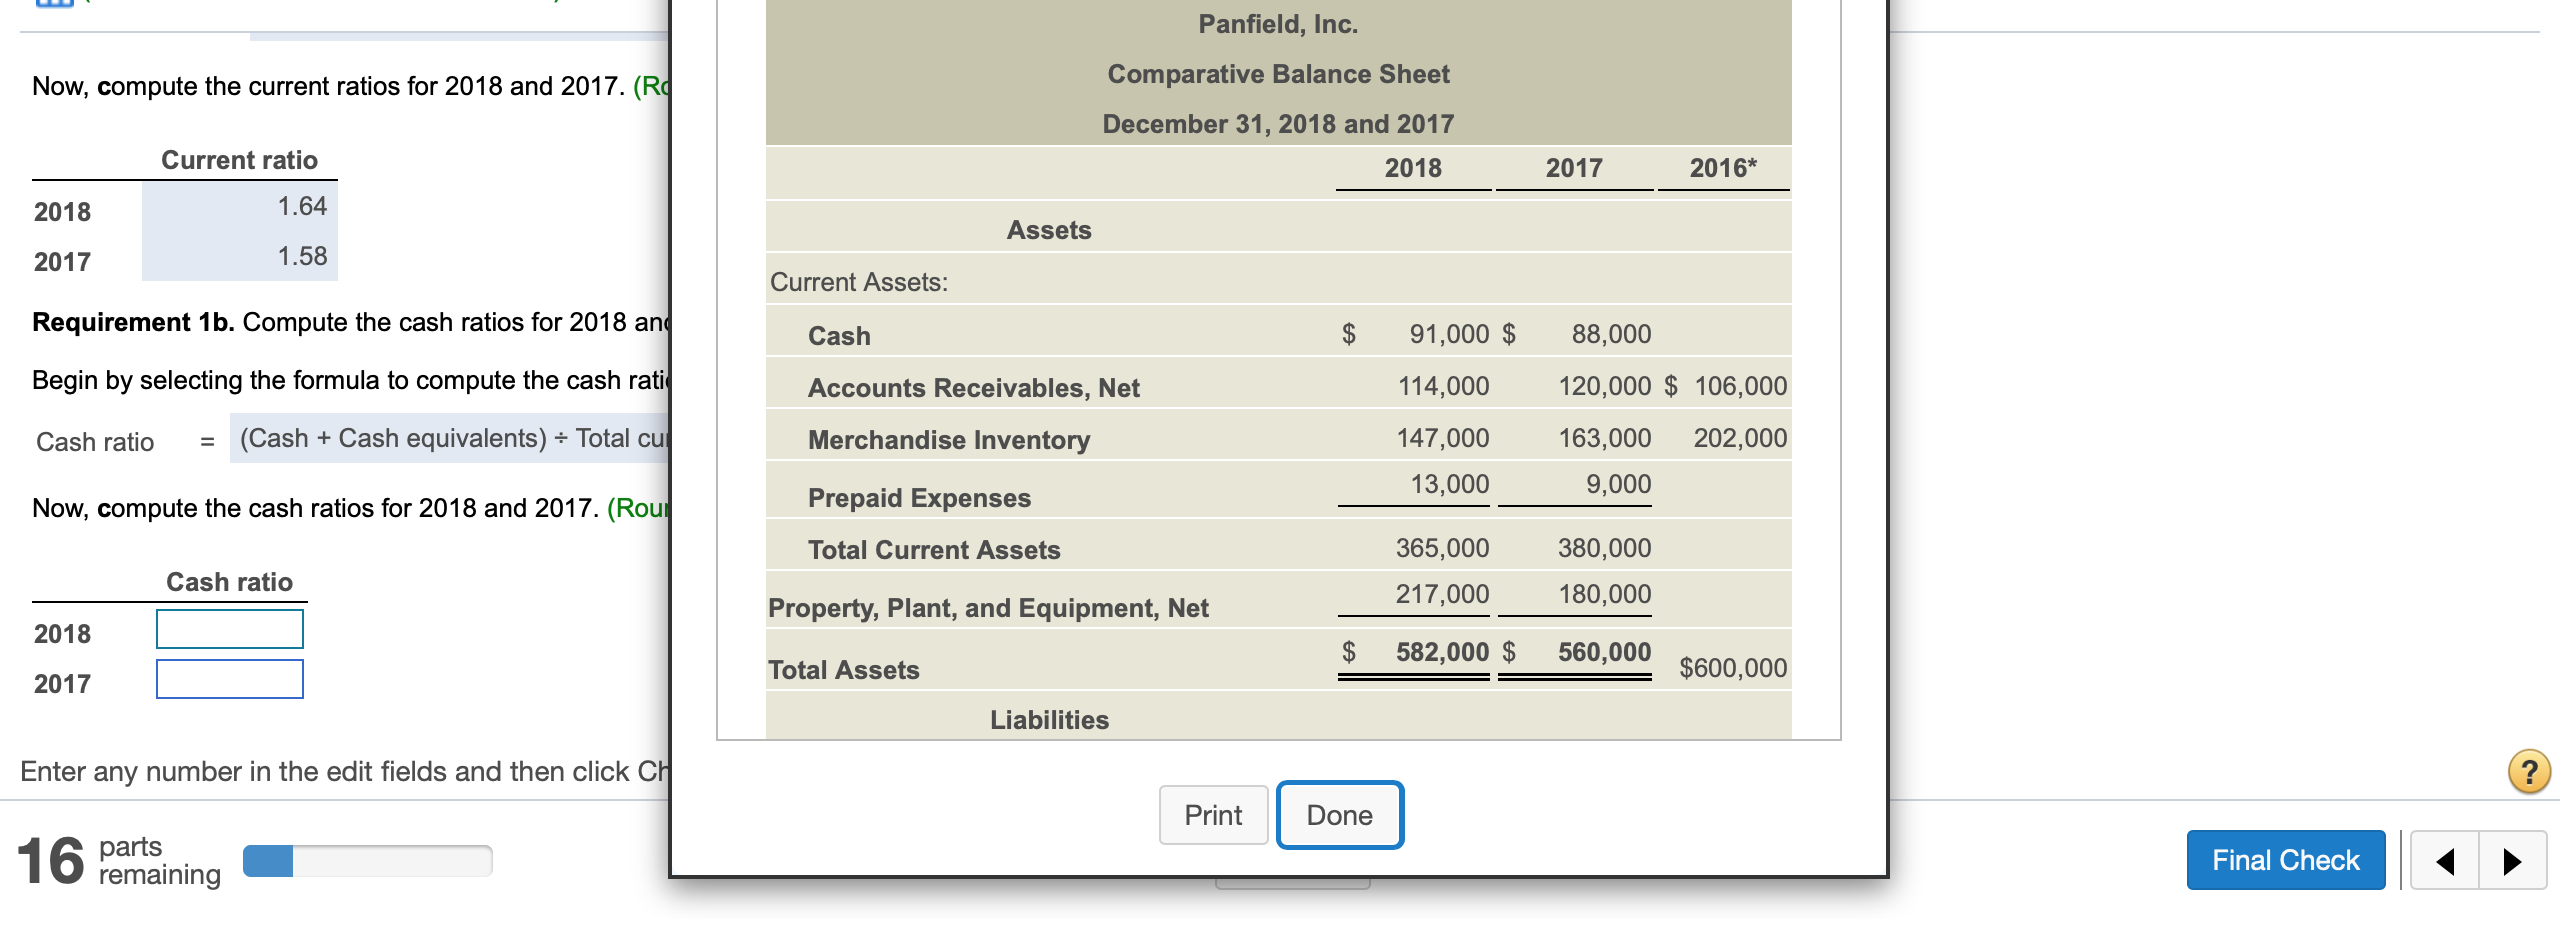Click 2017 Prepaid Expenses value 9,000
Viewport: 2560px width, 929px height.
pos(1618,484)
